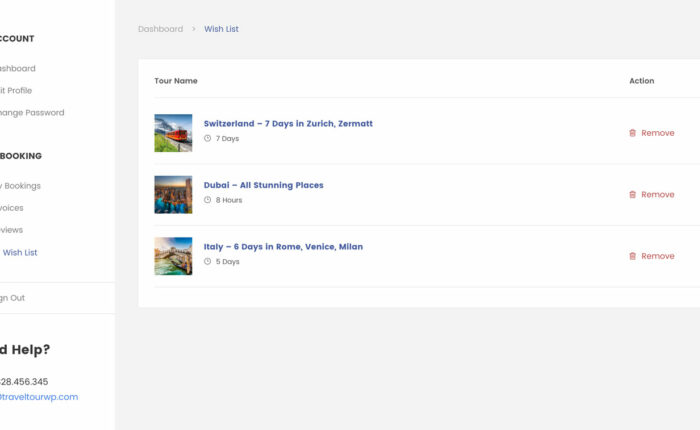Image resolution: width=700 pixels, height=430 pixels.
Task: Click the trash icon for the Dubai tour
Action: pyautogui.click(x=632, y=195)
